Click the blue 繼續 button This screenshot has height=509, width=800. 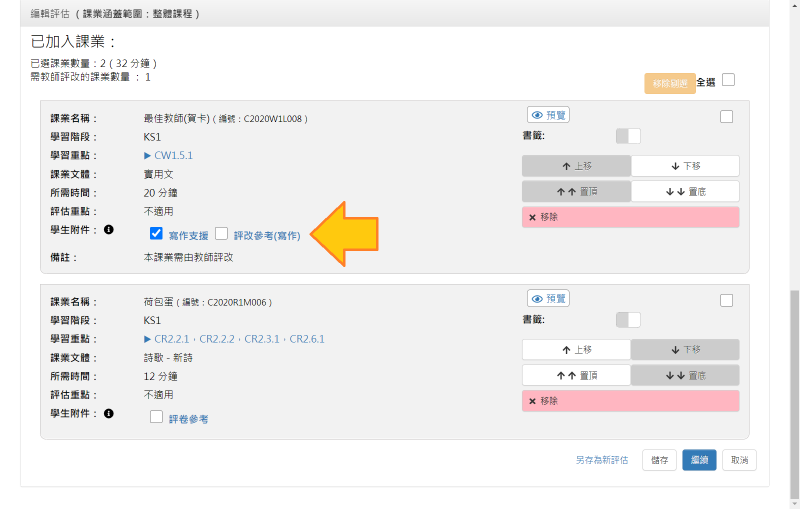tap(700, 460)
